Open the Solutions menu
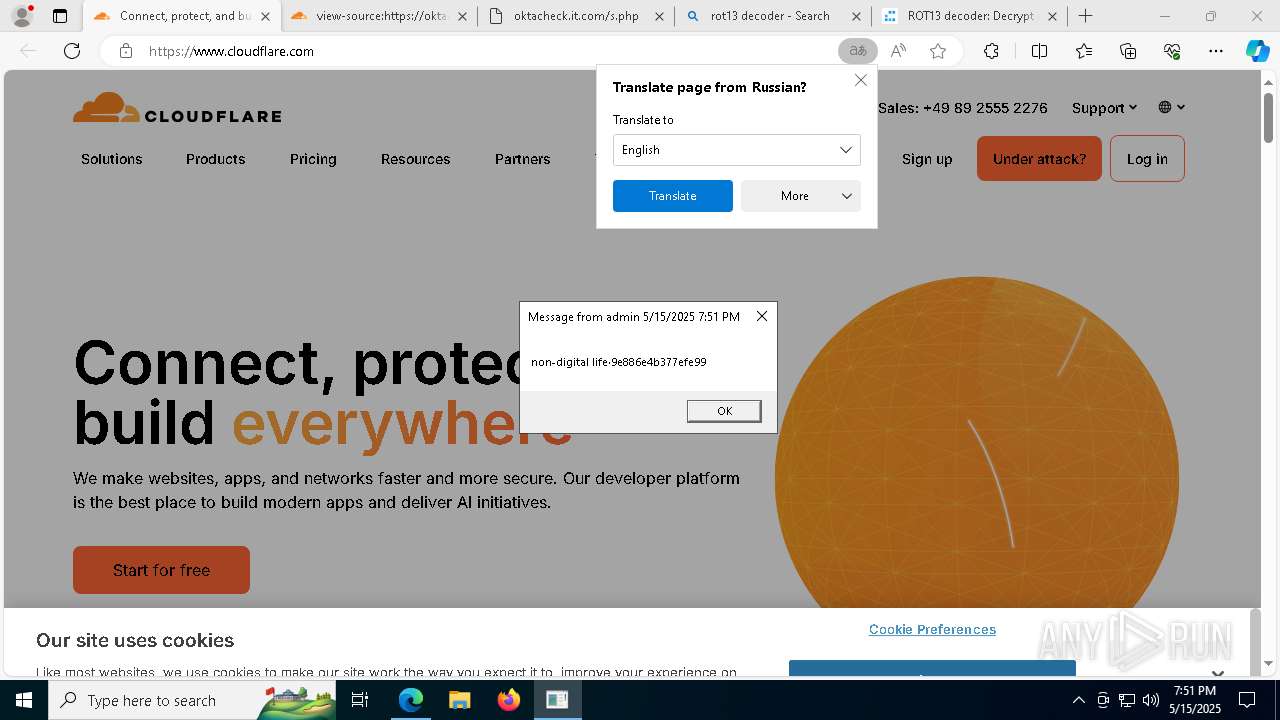Image resolution: width=1280 pixels, height=720 pixels. coord(112,159)
